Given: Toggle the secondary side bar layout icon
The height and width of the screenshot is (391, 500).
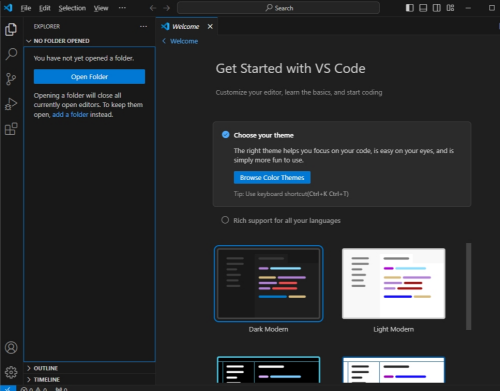Looking at the screenshot, I should click(436, 8).
